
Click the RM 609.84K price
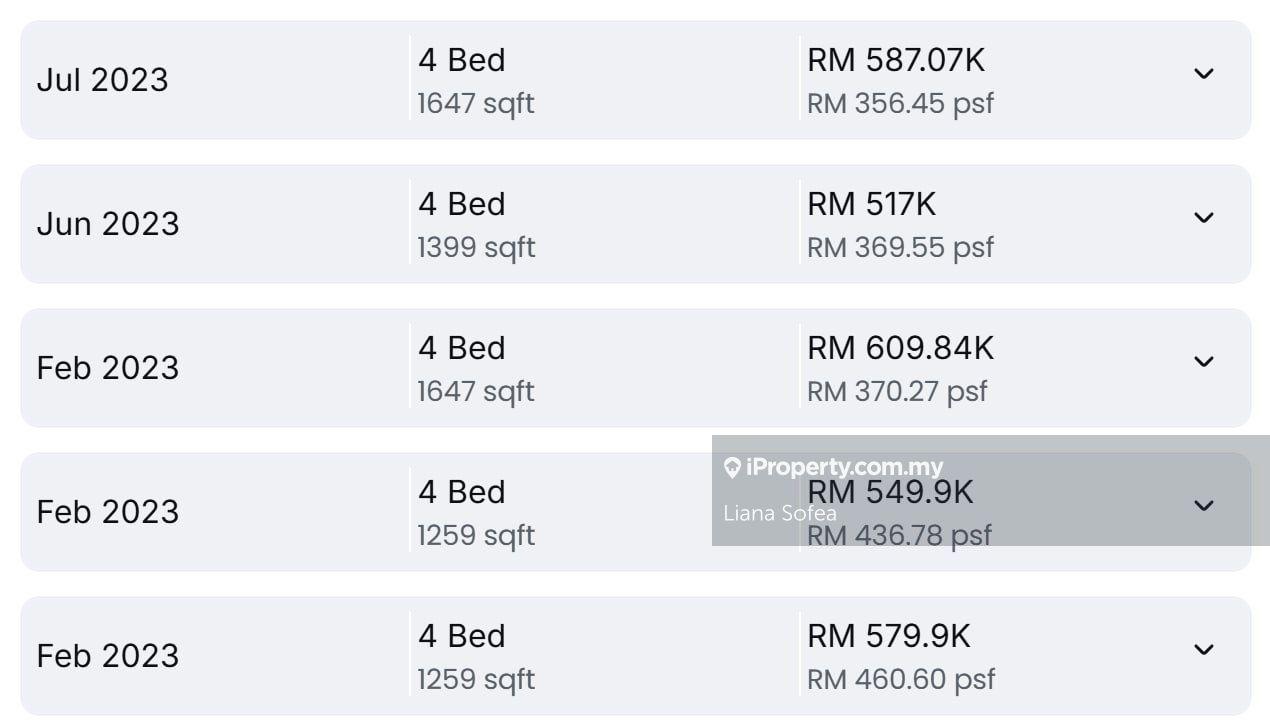click(x=900, y=348)
